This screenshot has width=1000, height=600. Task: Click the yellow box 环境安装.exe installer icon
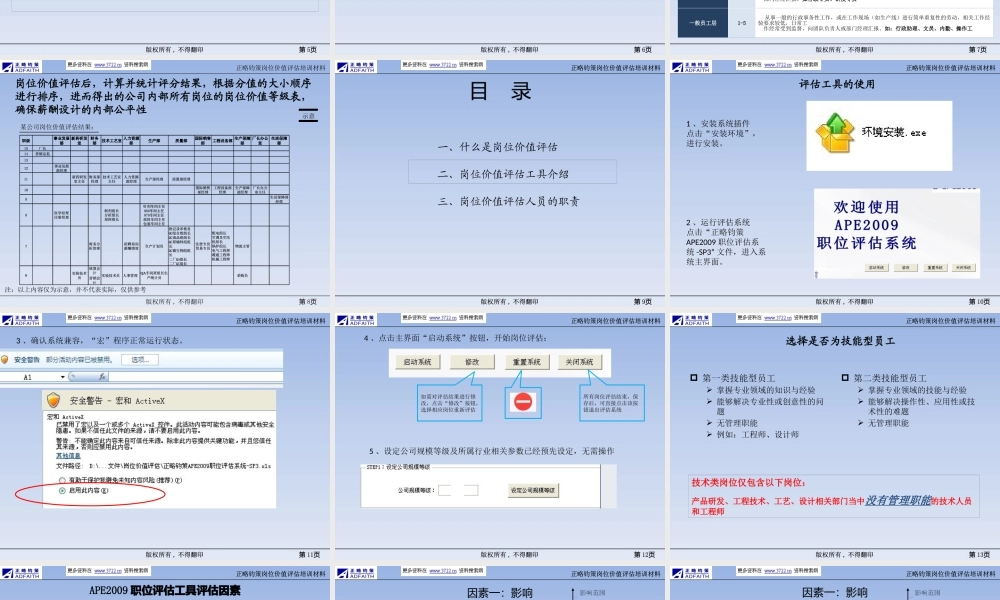(835, 133)
